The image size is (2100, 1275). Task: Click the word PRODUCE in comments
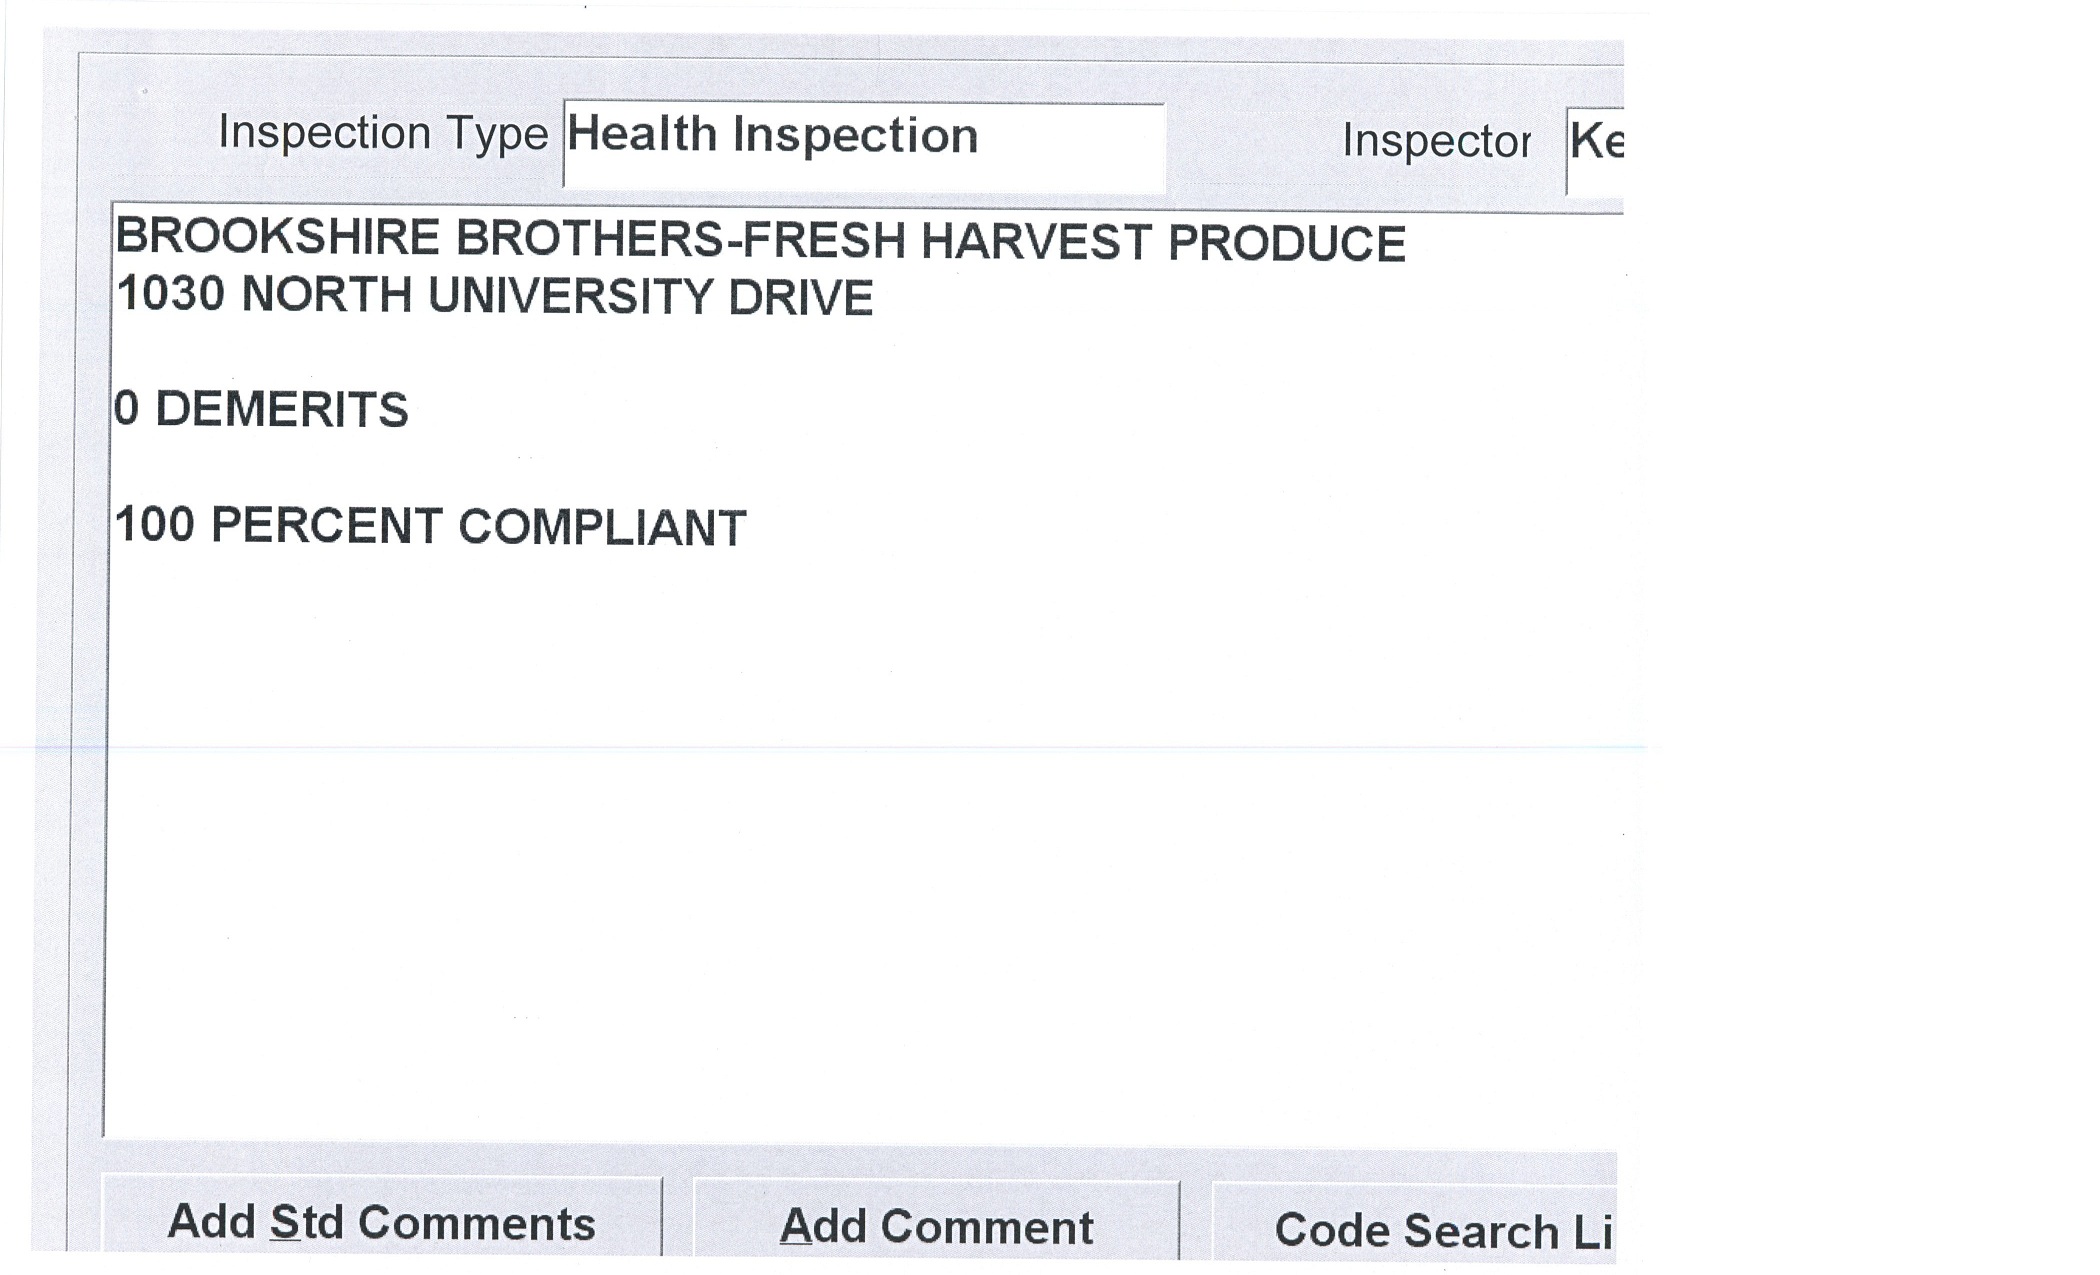tap(1286, 244)
